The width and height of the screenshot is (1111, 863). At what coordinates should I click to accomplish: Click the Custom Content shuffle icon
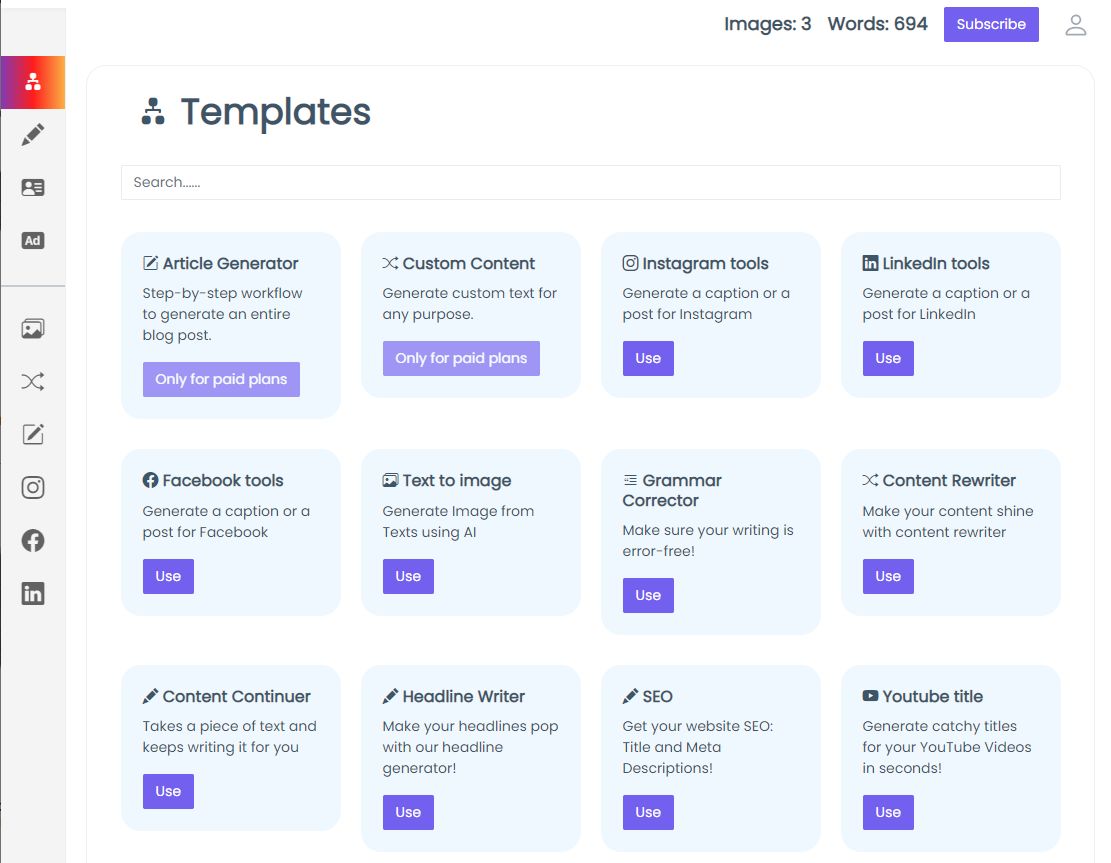pyautogui.click(x=390, y=264)
